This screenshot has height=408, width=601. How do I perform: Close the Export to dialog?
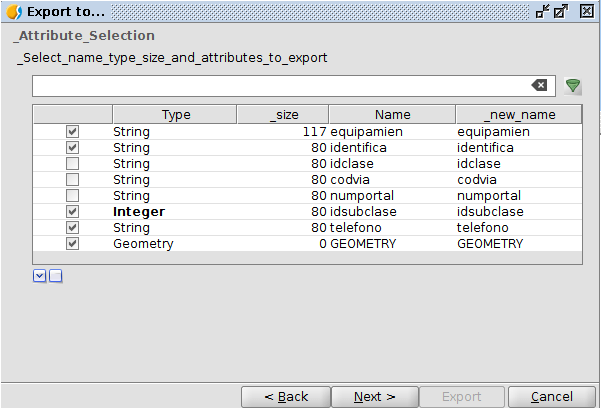pyautogui.click(x=582, y=11)
